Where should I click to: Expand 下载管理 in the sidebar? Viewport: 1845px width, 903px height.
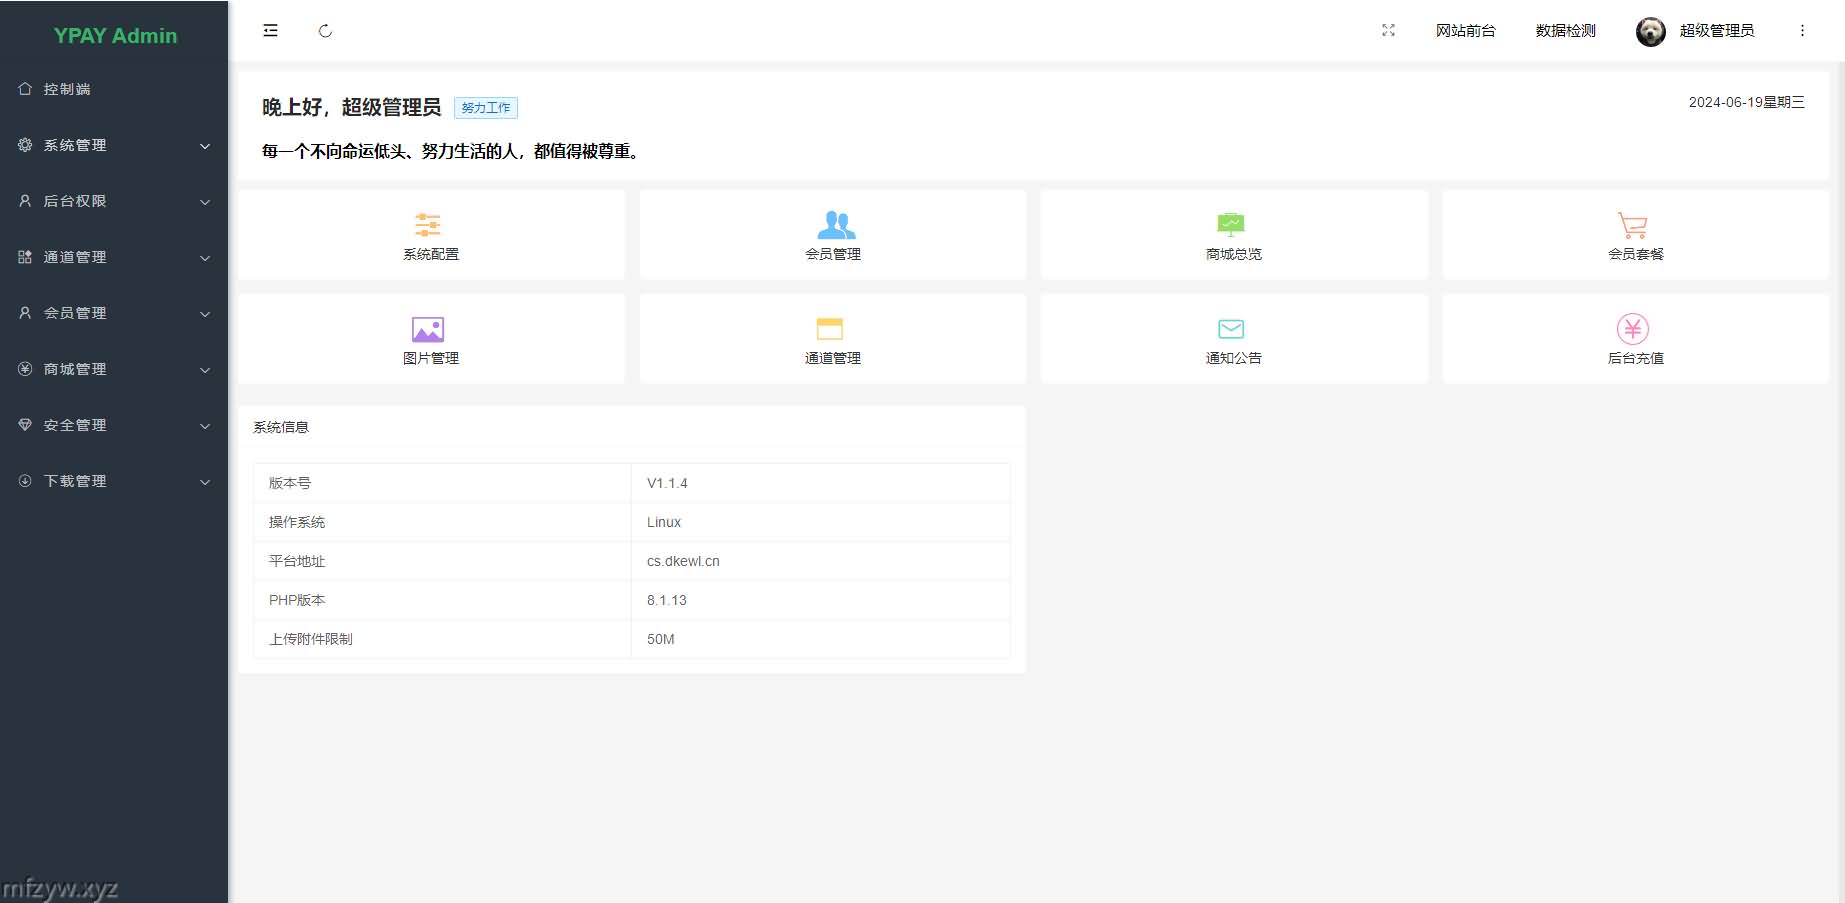tap(114, 481)
